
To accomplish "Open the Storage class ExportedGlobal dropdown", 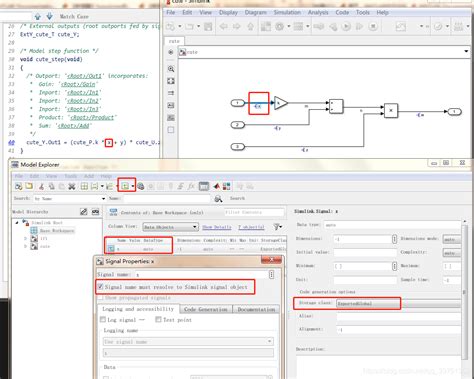I will (399, 303).
